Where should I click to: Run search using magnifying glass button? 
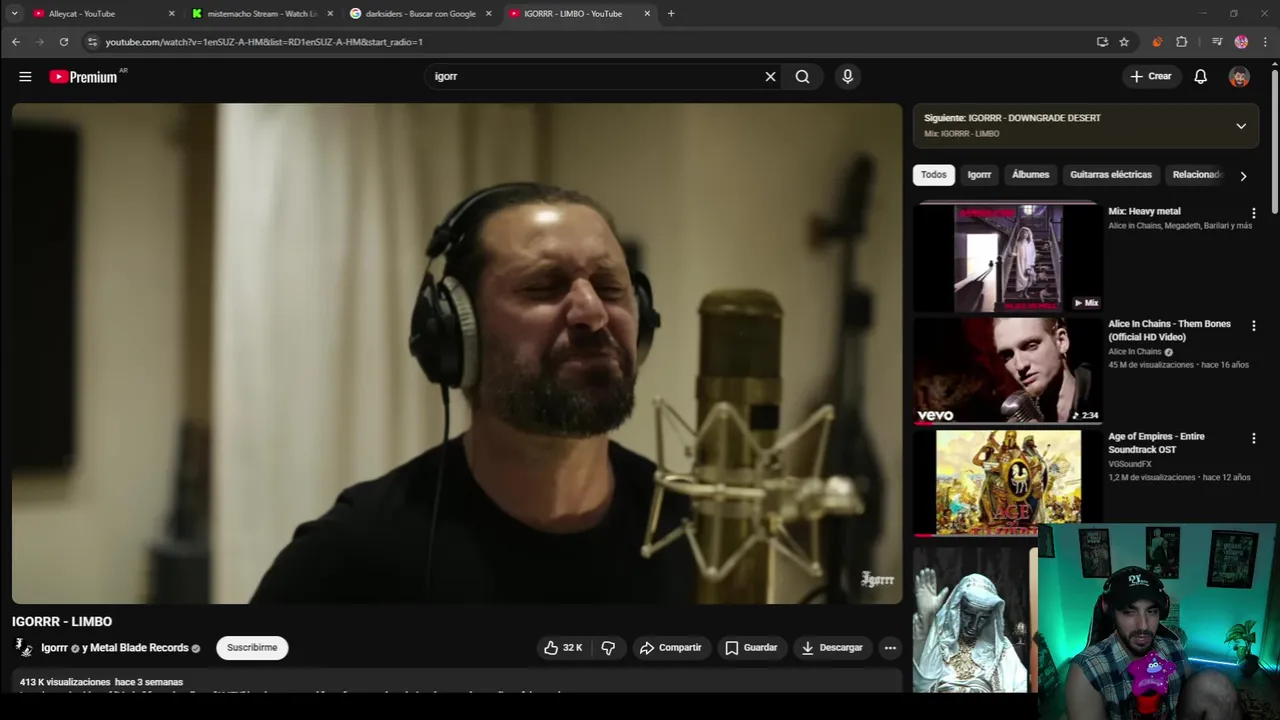802,76
